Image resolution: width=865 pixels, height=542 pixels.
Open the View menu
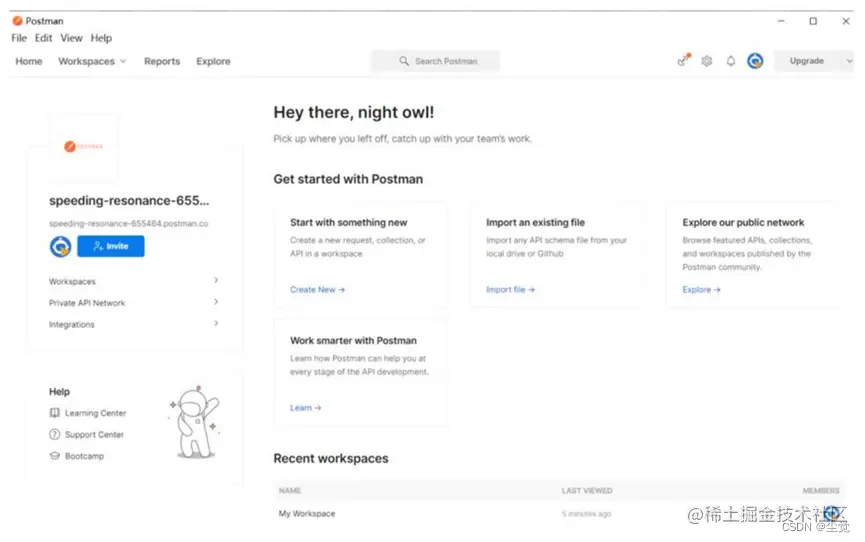click(x=71, y=38)
